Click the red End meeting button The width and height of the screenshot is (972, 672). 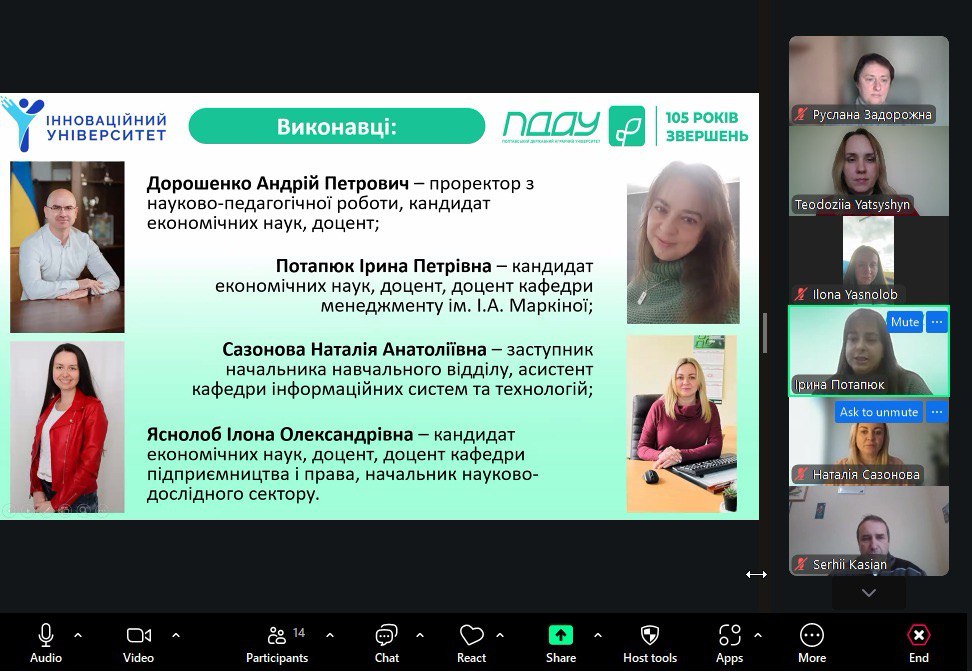coord(918,641)
